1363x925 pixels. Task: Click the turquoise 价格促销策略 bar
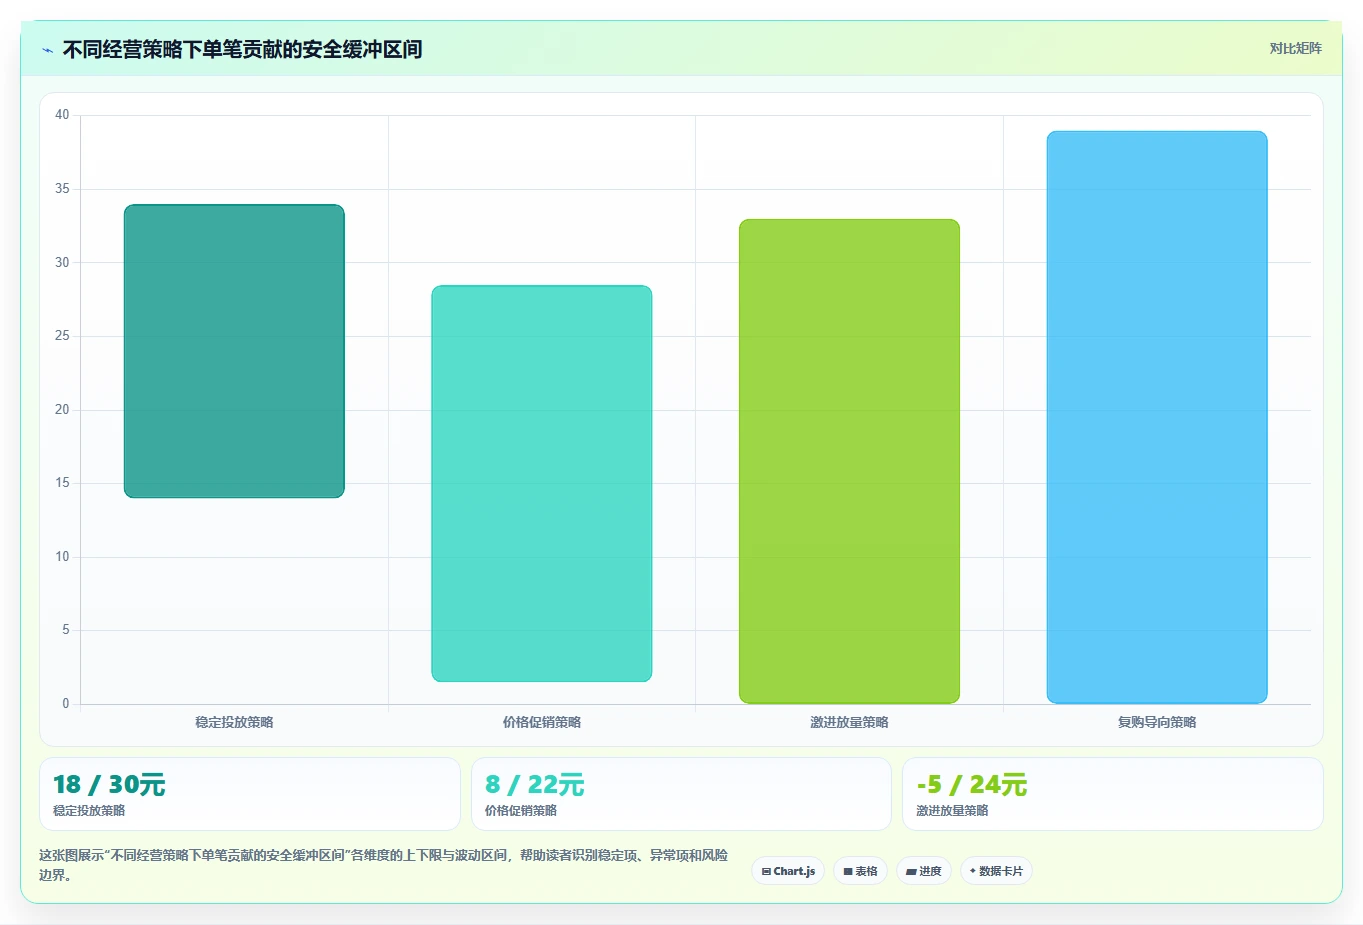point(542,484)
